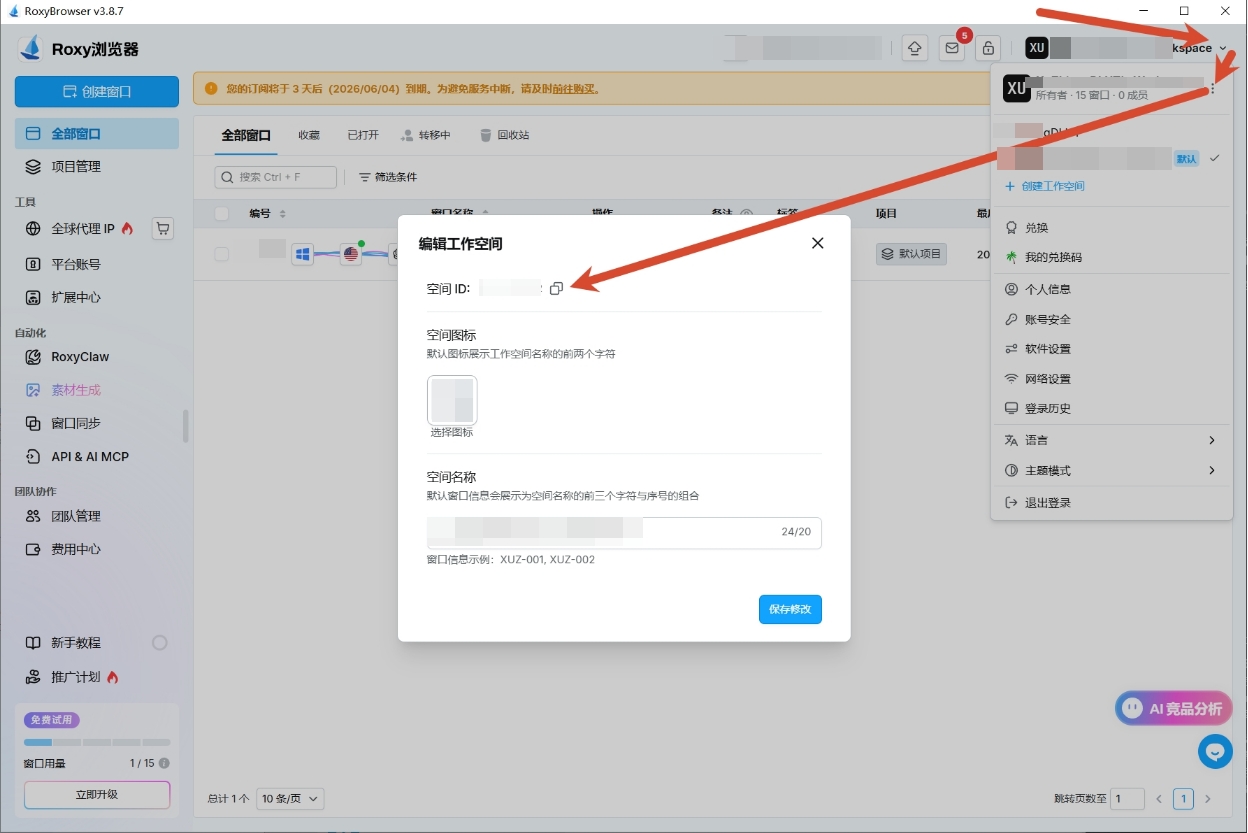Image resolution: width=1248 pixels, height=833 pixels.
Task: Copy the workspace ID with the copy icon
Action: 557,289
